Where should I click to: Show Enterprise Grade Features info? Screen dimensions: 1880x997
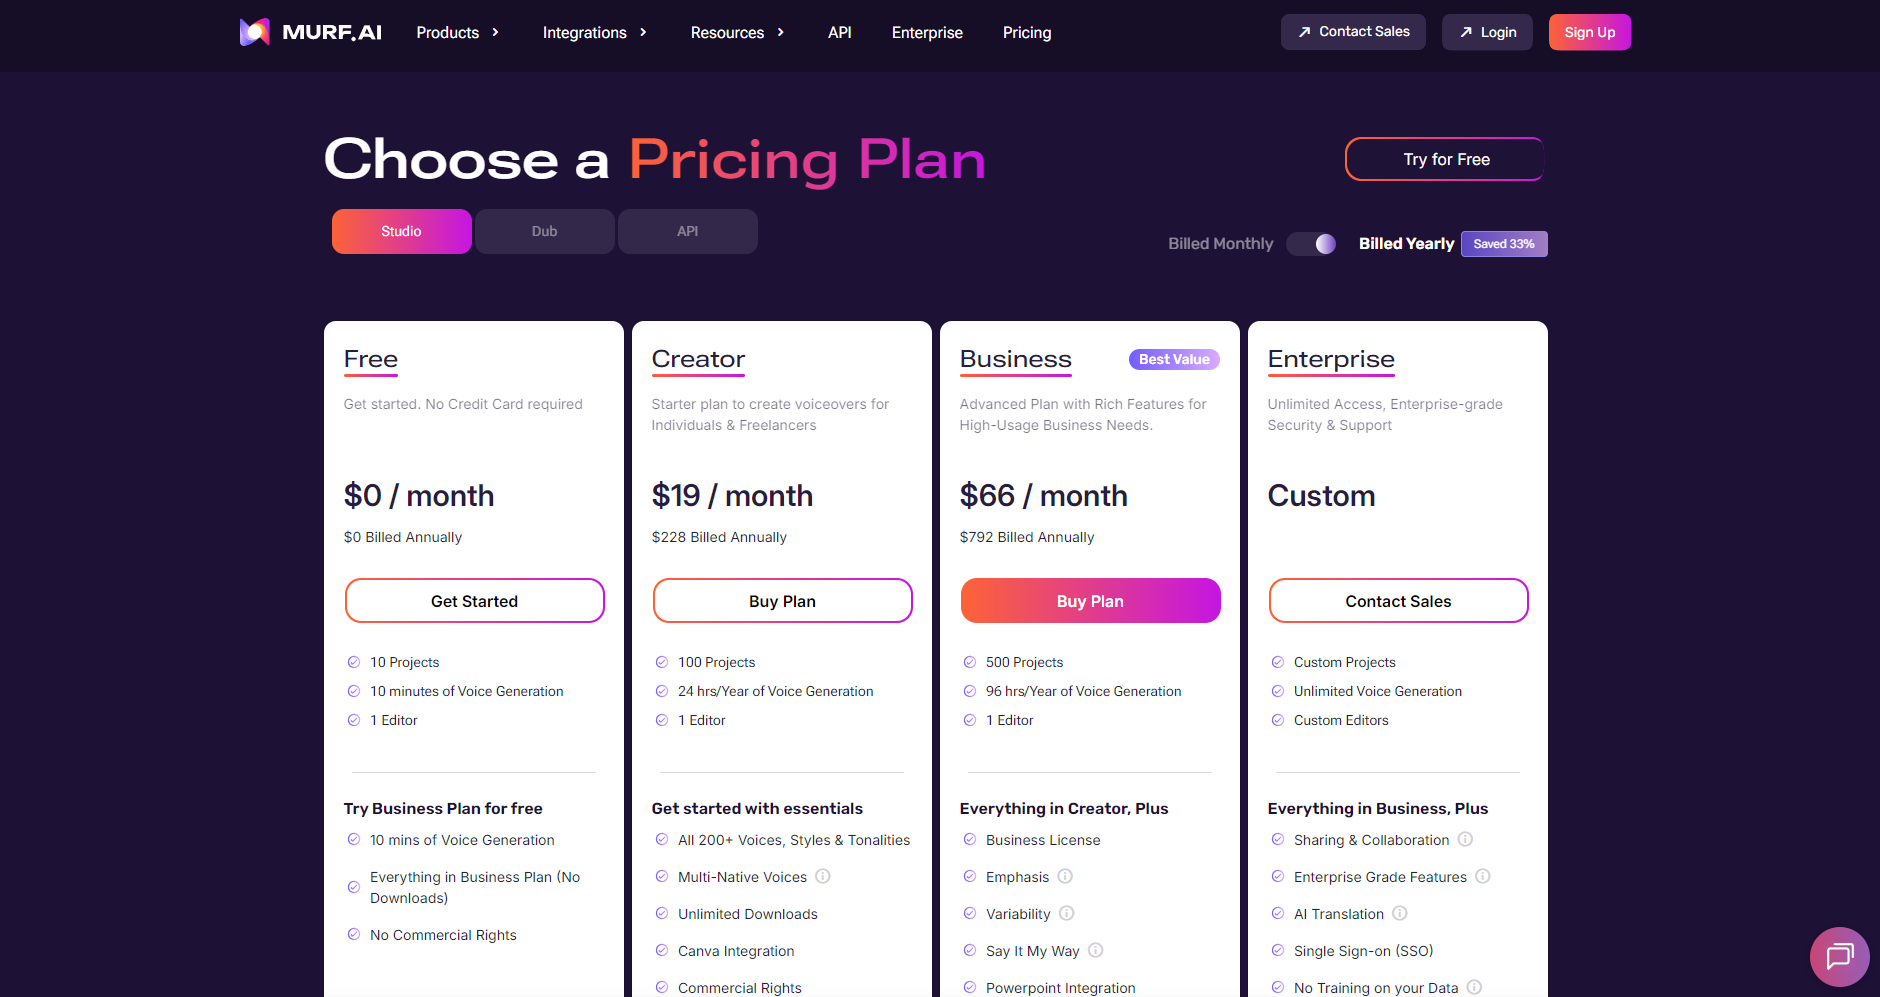tap(1483, 876)
